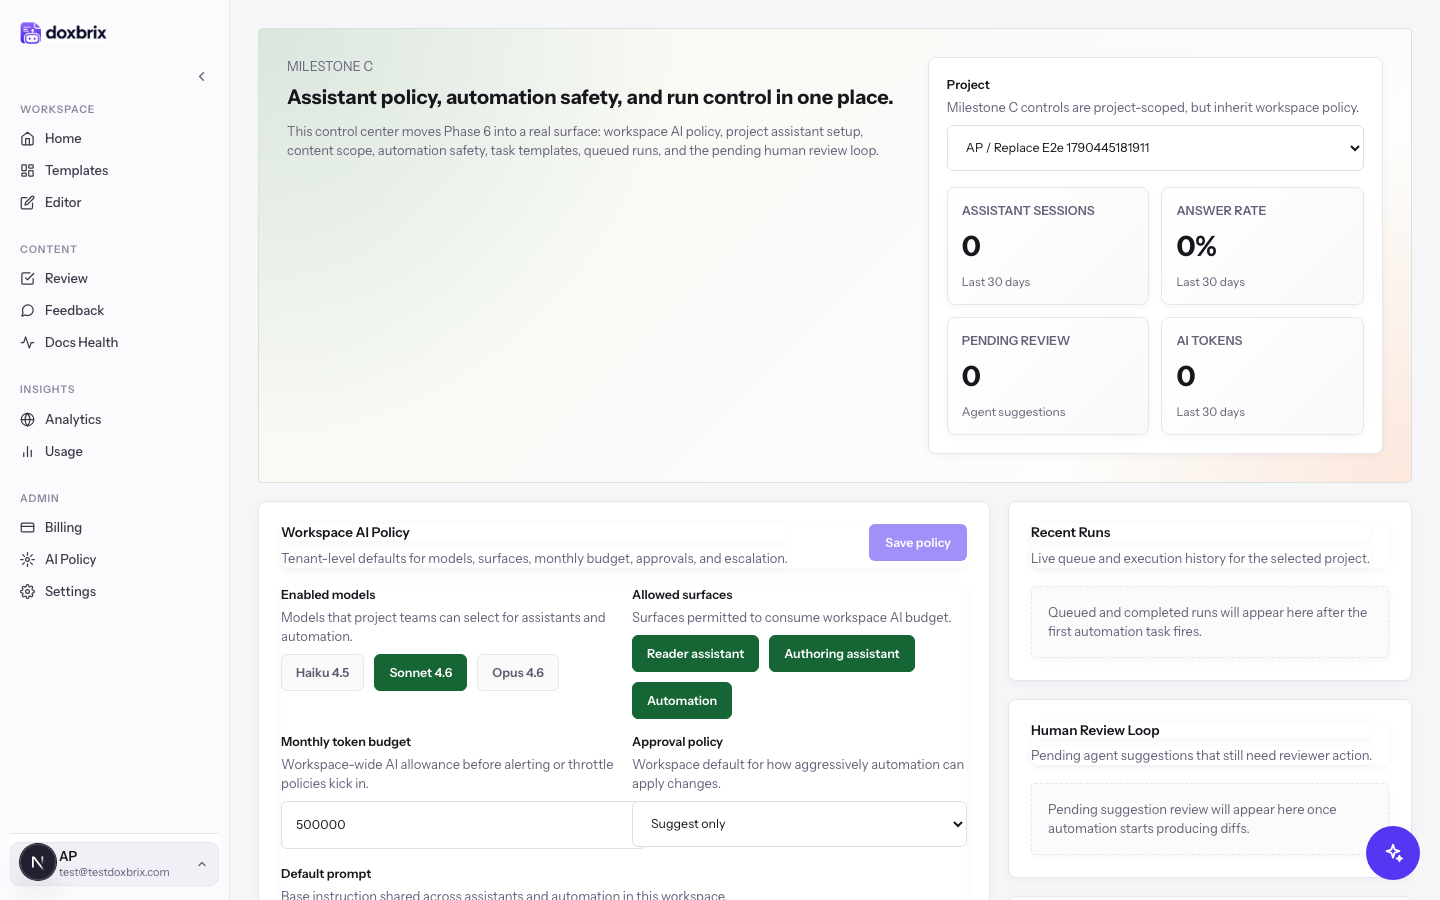Open the Usage menu item
This screenshot has height=900, width=1440.
(x=64, y=452)
